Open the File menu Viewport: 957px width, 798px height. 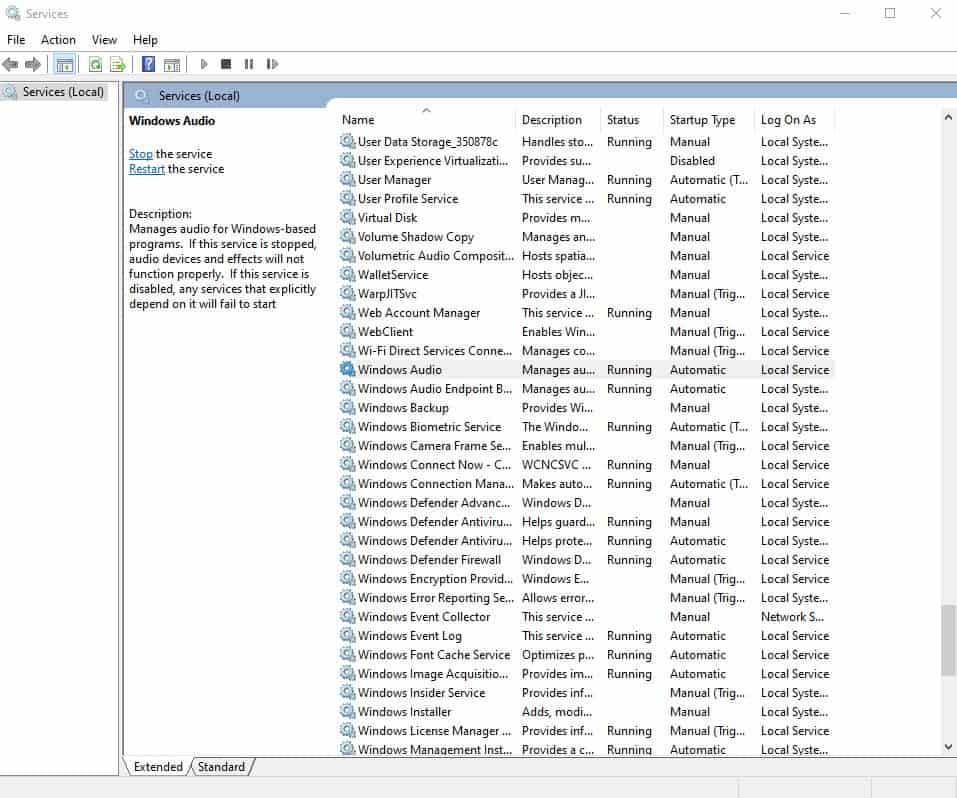pyautogui.click(x=16, y=40)
